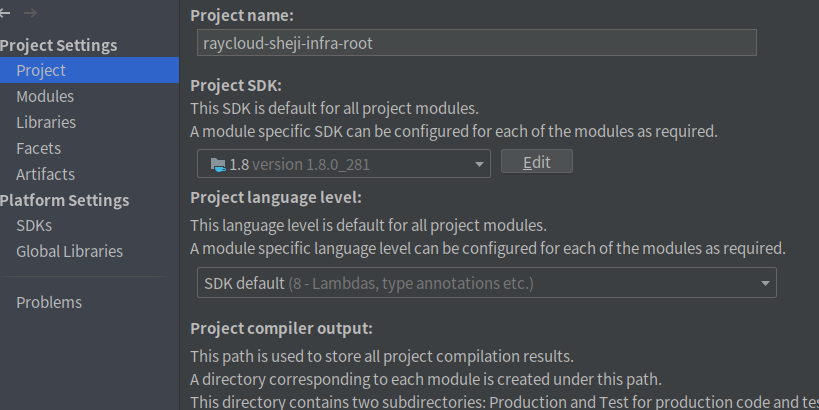Go to Facets settings
The width and height of the screenshot is (819, 410).
coord(38,148)
